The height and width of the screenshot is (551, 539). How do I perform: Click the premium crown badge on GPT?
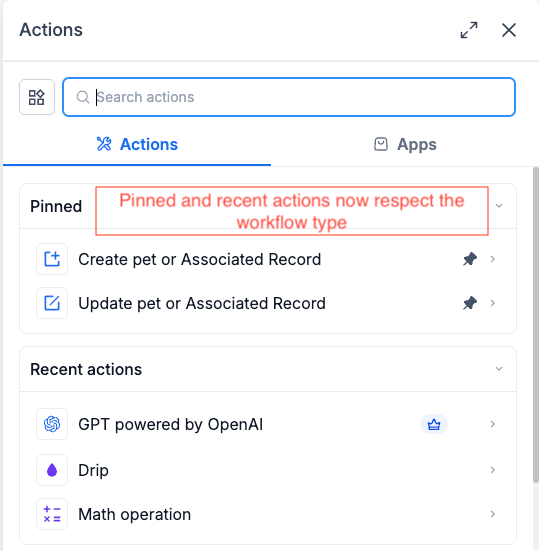[434, 424]
